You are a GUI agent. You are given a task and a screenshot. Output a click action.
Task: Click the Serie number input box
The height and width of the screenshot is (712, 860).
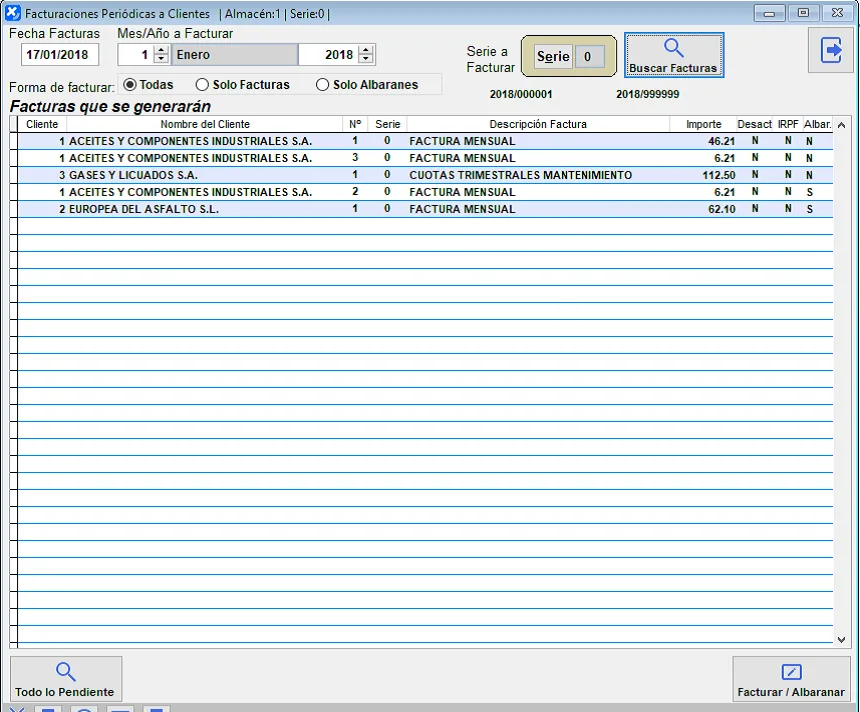(589, 57)
